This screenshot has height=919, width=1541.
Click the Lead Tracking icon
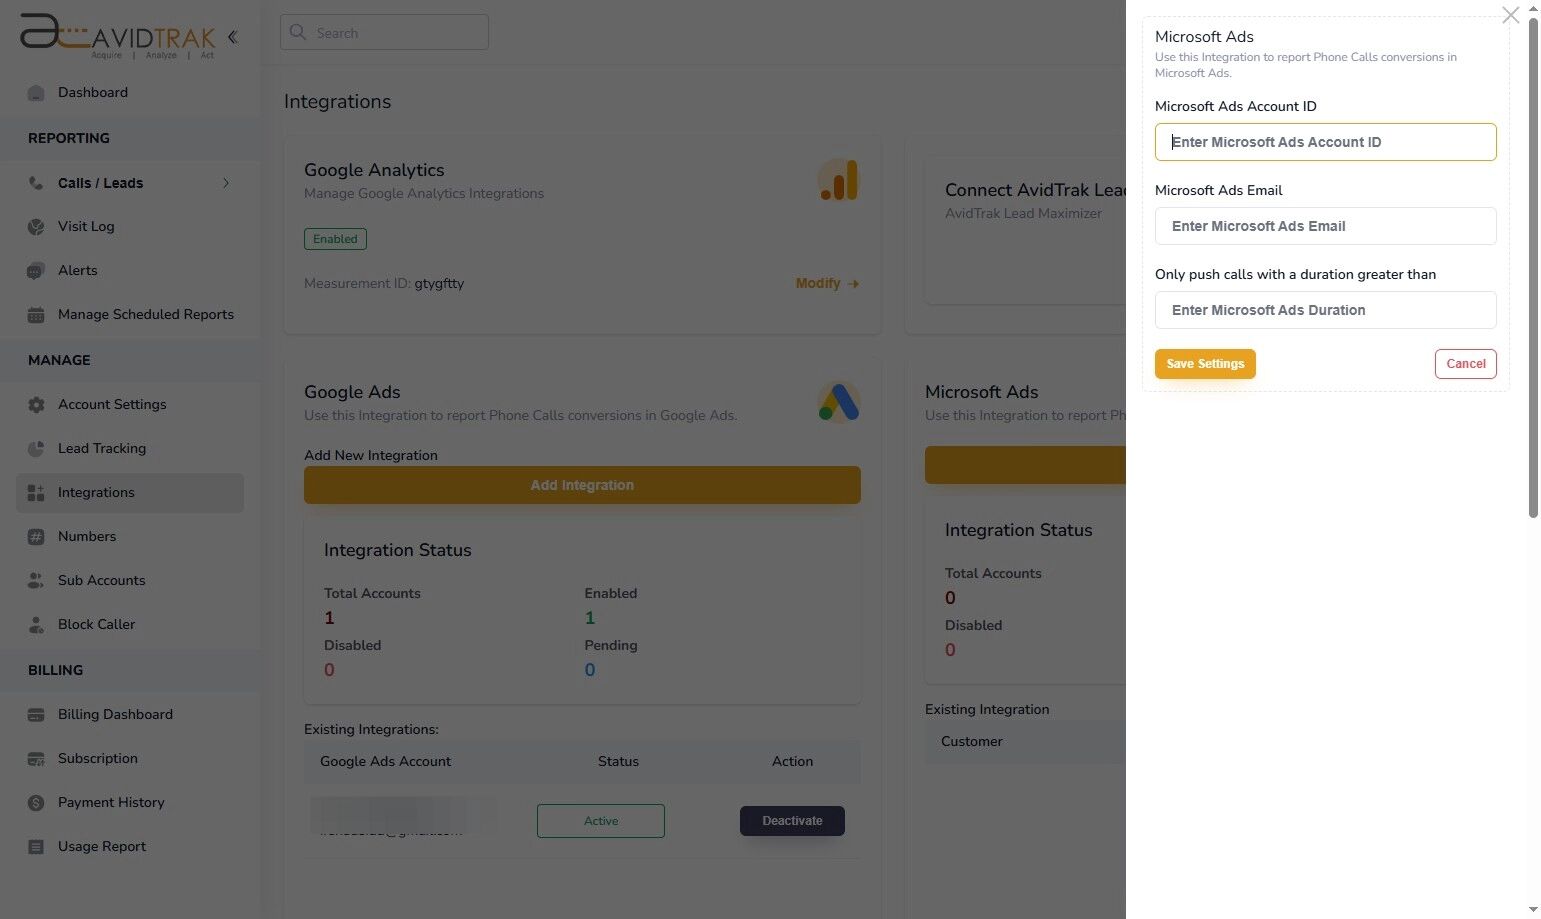[x=37, y=448]
